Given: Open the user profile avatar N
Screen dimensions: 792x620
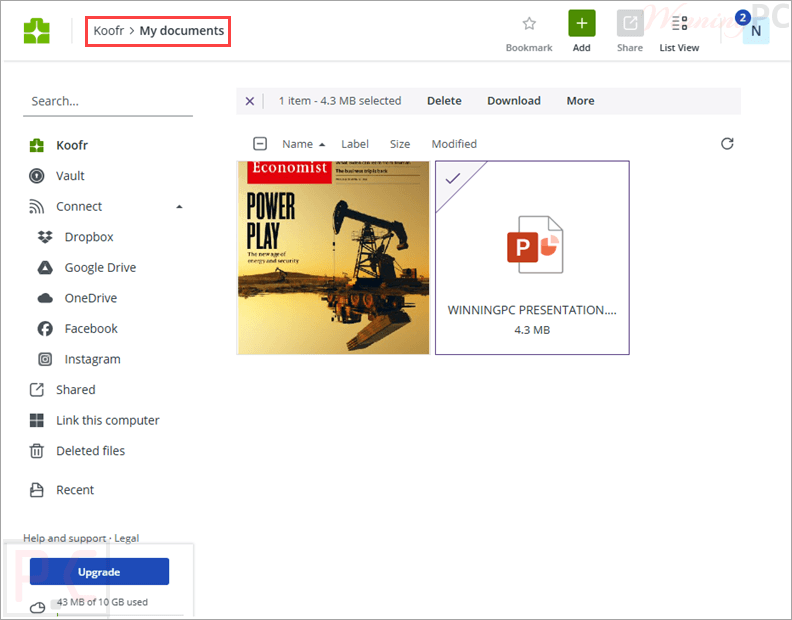Looking at the screenshot, I should pyautogui.click(x=756, y=31).
